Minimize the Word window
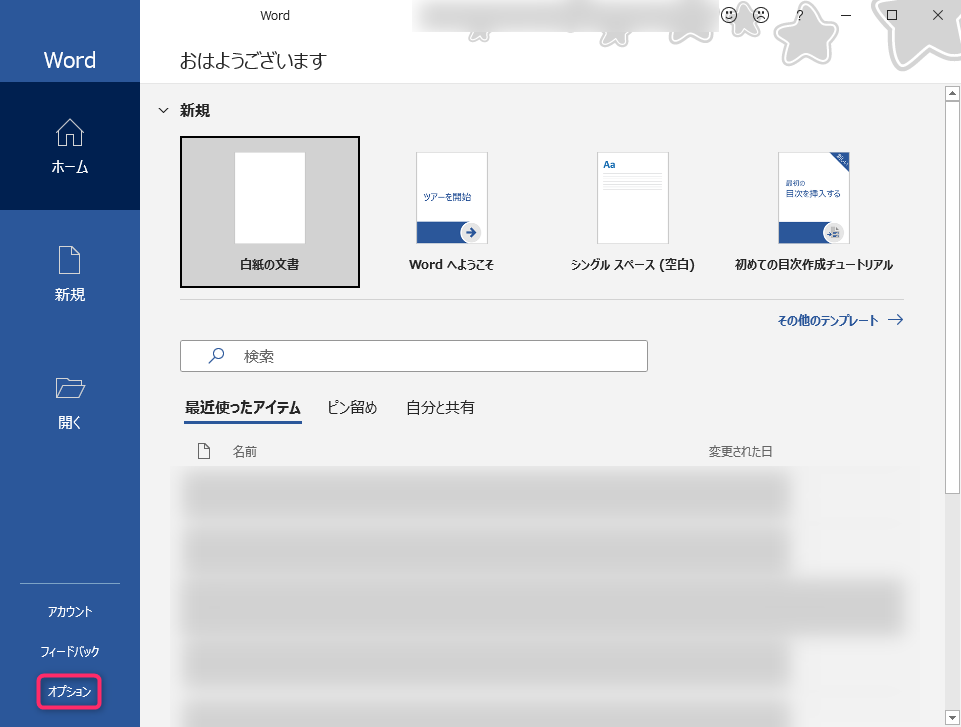Image resolution: width=961 pixels, height=727 pixels. [846, 15]
